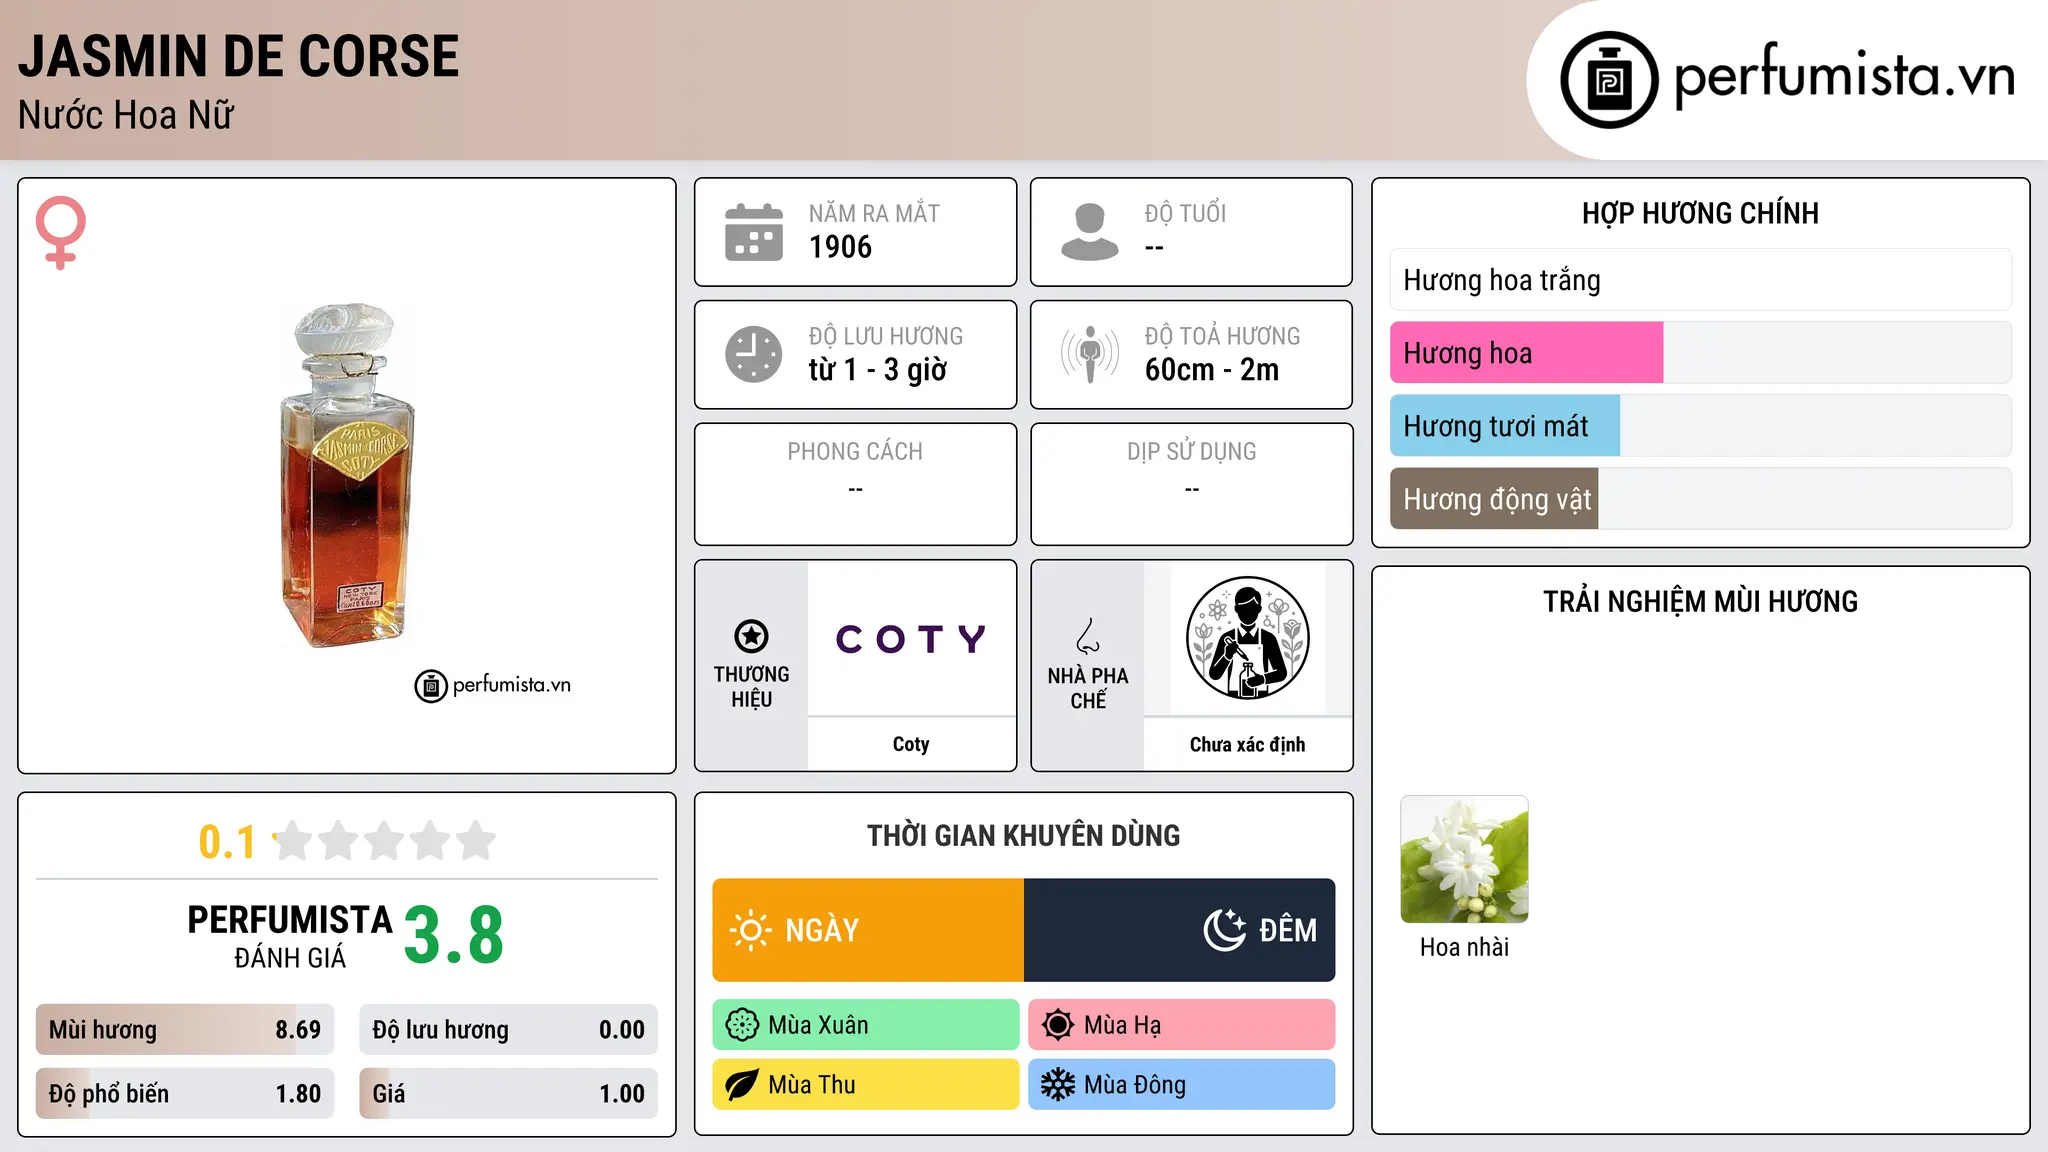Image resolution: width=2048 pixels, height=1152 pixels.
Task: Click the longevity value từ 1 - 3 giờ
Action: pyautogui.click(x=878, y=370)
